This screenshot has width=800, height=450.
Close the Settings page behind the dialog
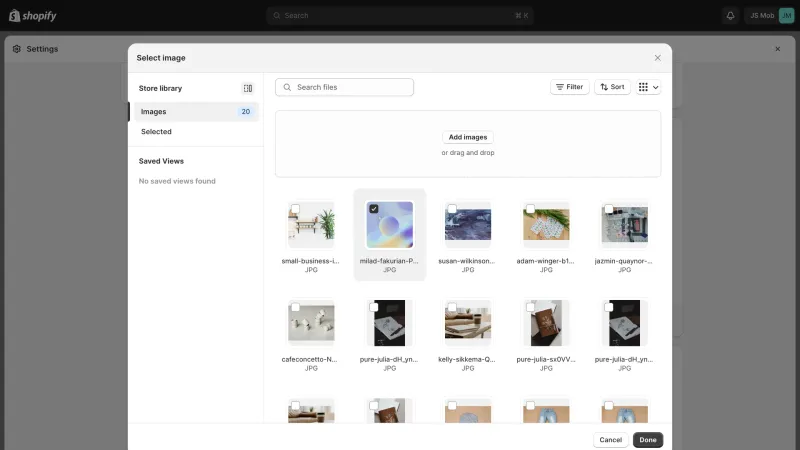[x=777, y=49]
